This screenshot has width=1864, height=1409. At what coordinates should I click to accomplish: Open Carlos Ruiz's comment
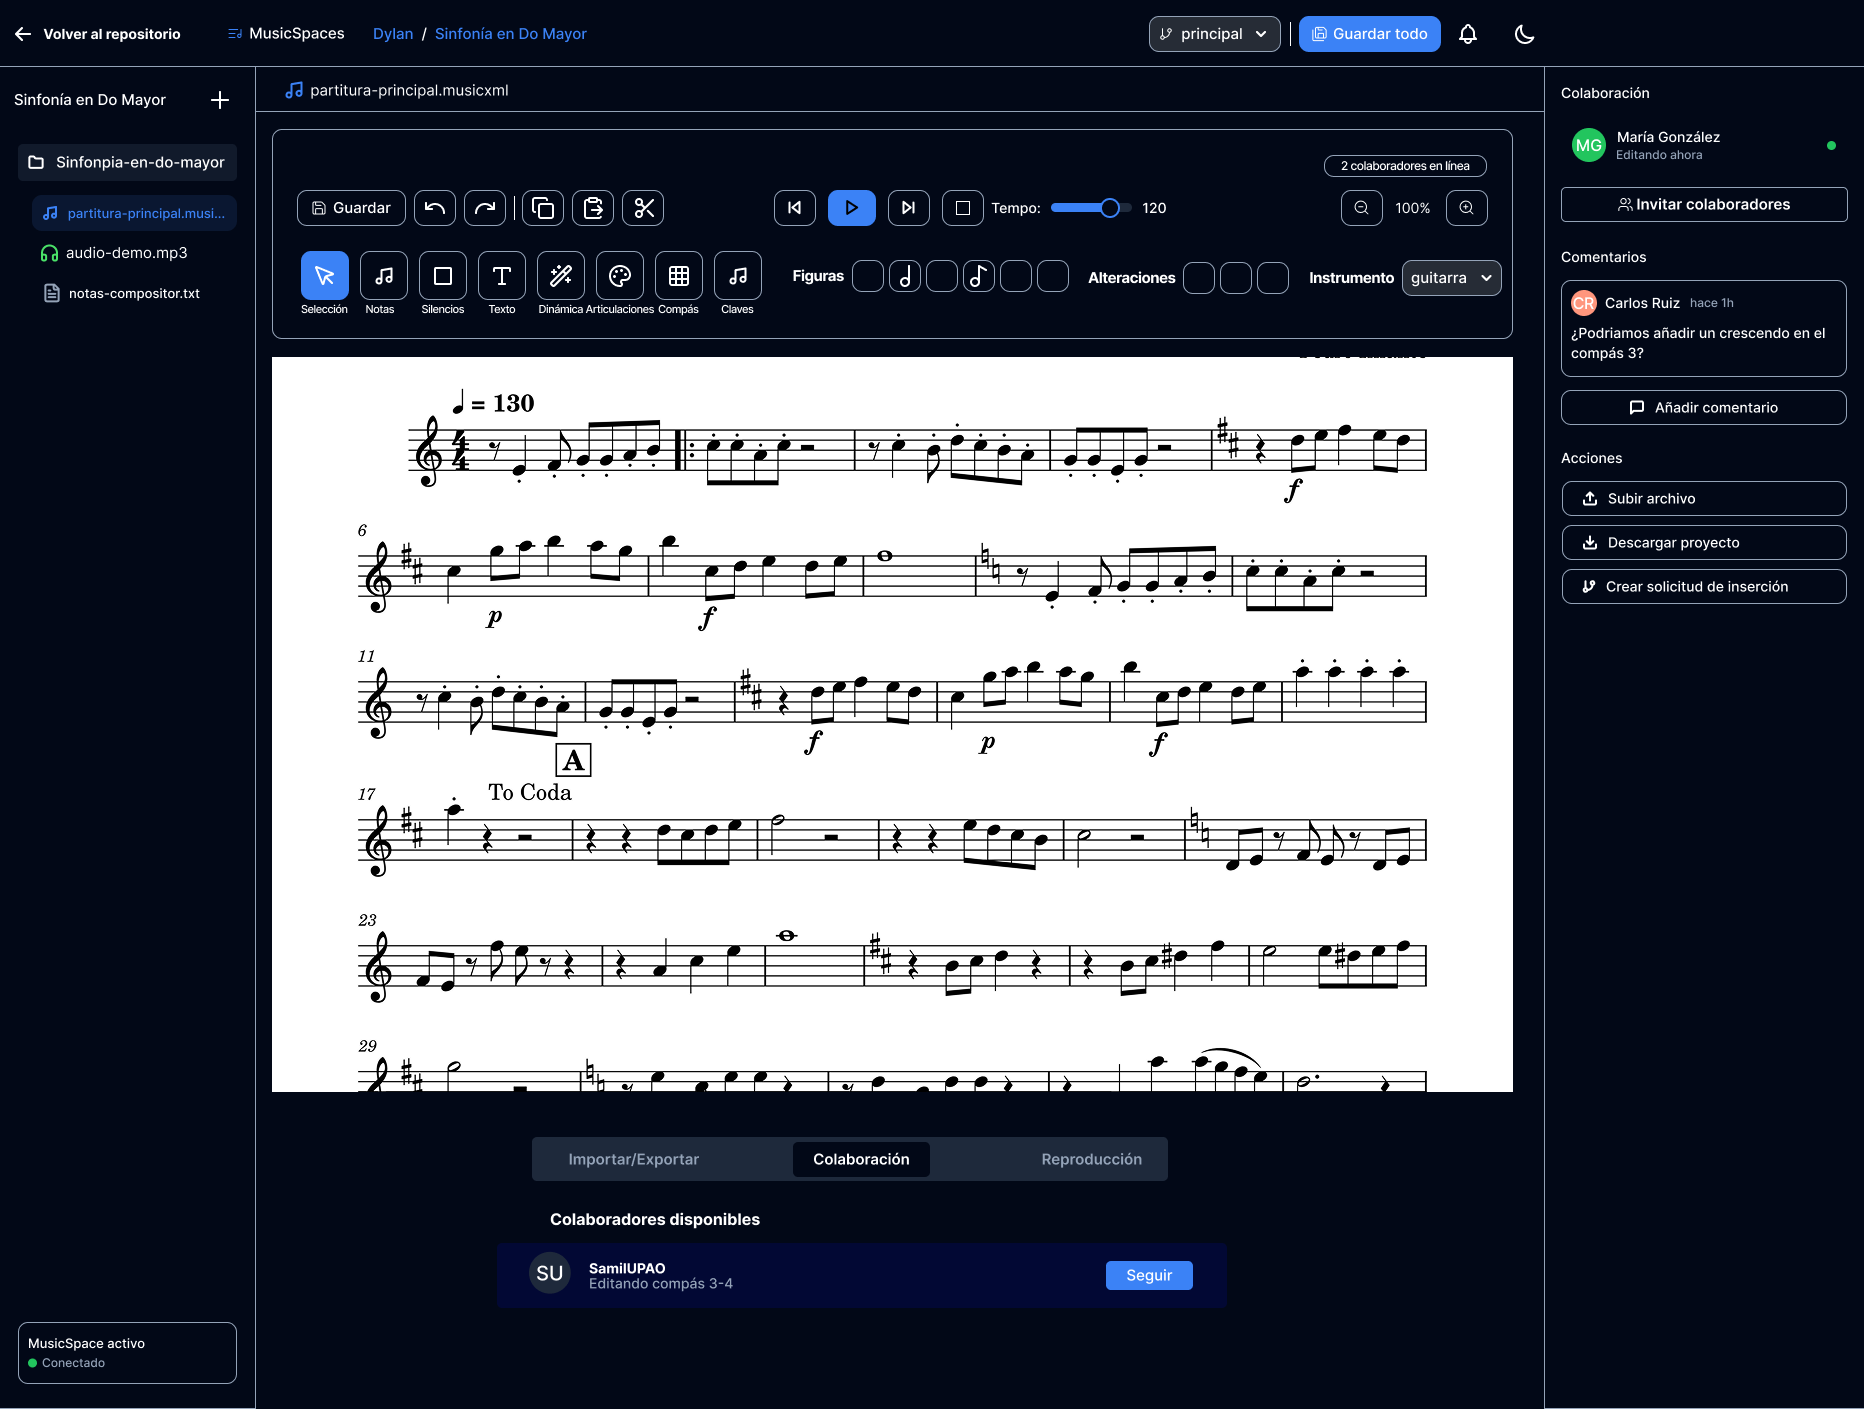click(1704, 328)
